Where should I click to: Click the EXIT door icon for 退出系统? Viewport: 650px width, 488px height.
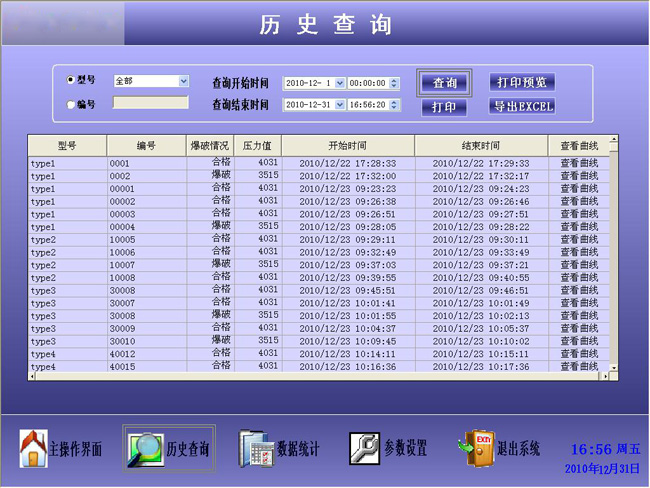coord(476,448)
